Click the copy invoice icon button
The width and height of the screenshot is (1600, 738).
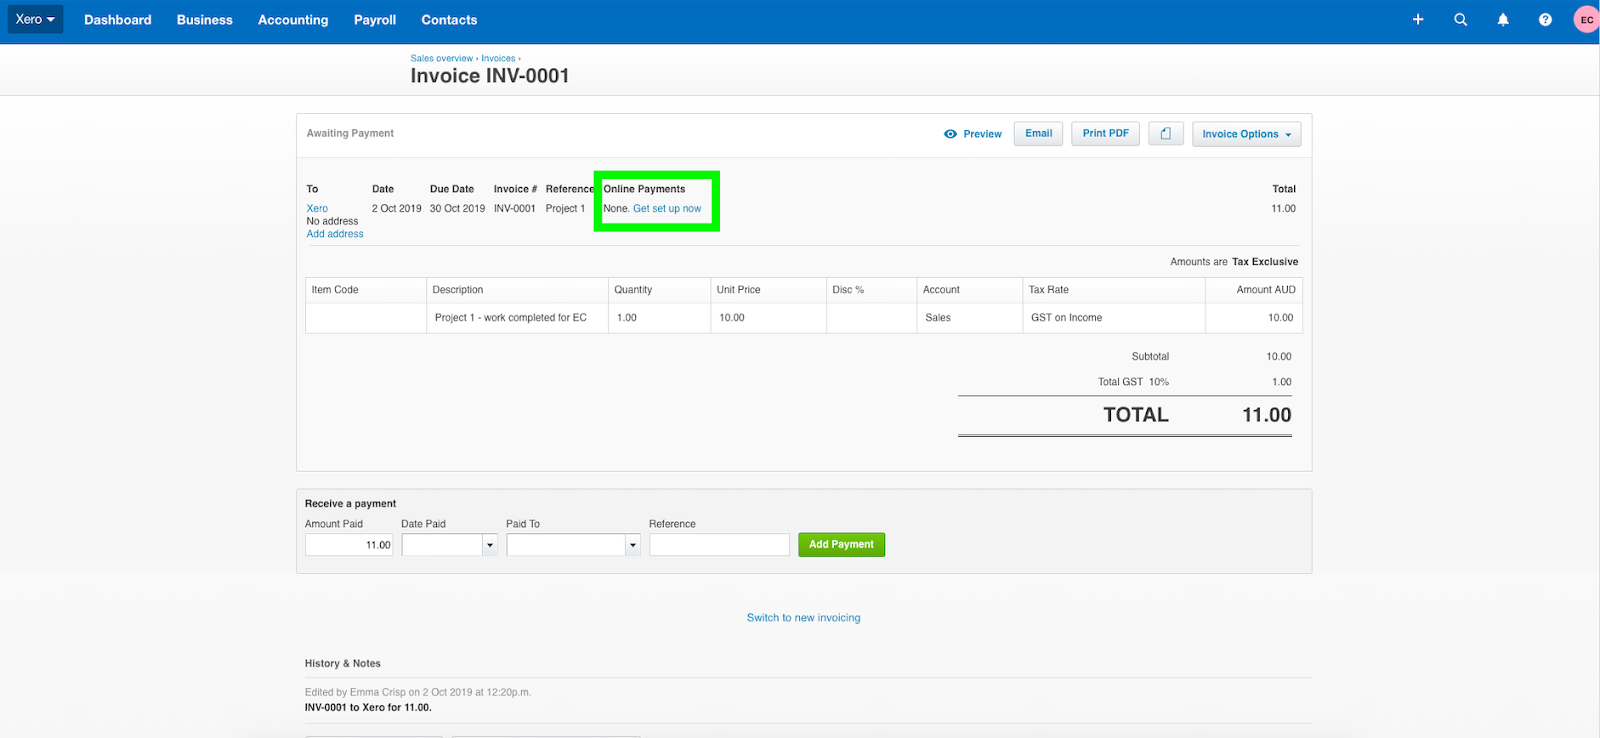click(x=1166, y=134)
